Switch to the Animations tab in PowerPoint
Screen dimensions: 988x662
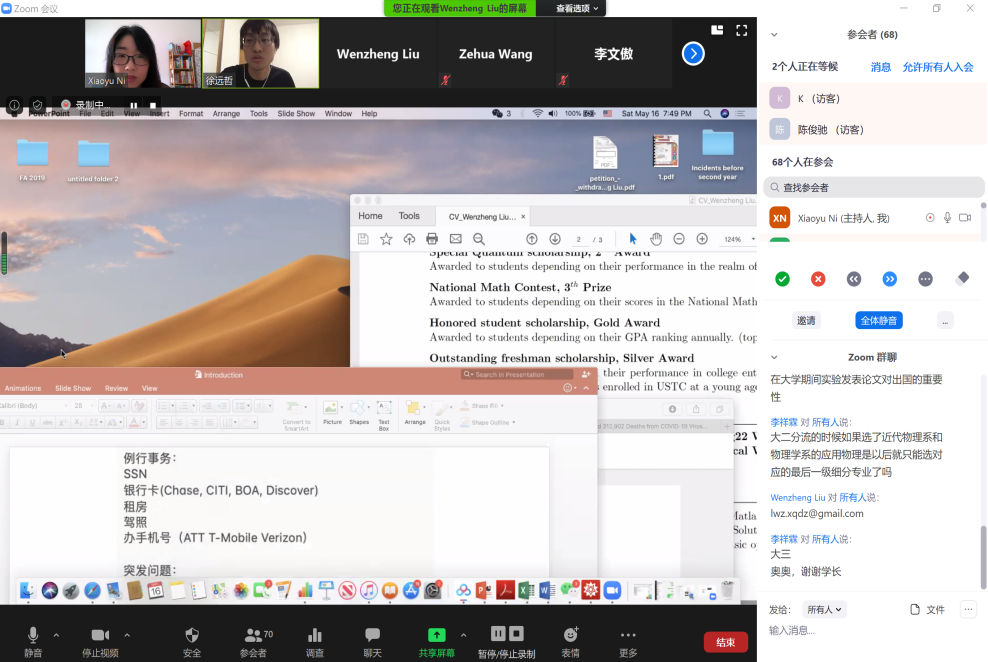click(23, 389)
